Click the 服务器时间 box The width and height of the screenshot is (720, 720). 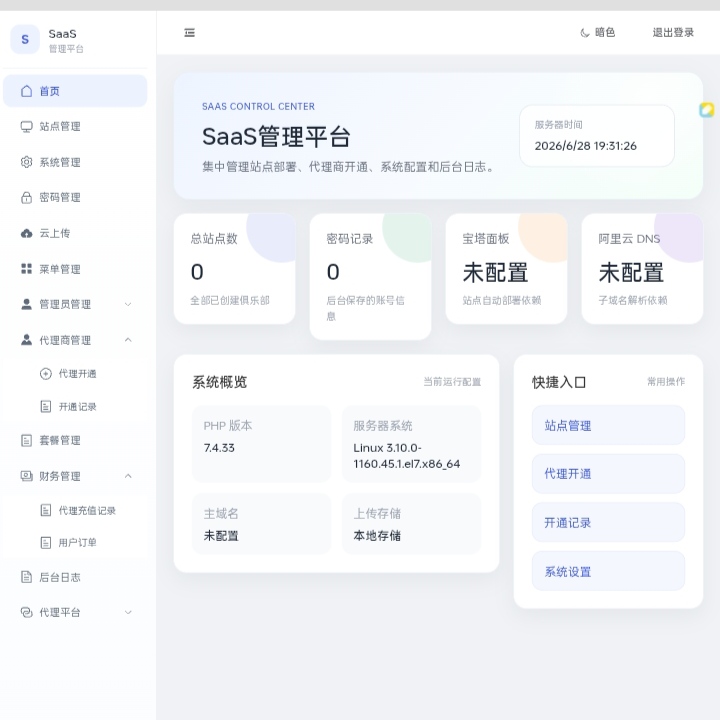coord(597,136)
